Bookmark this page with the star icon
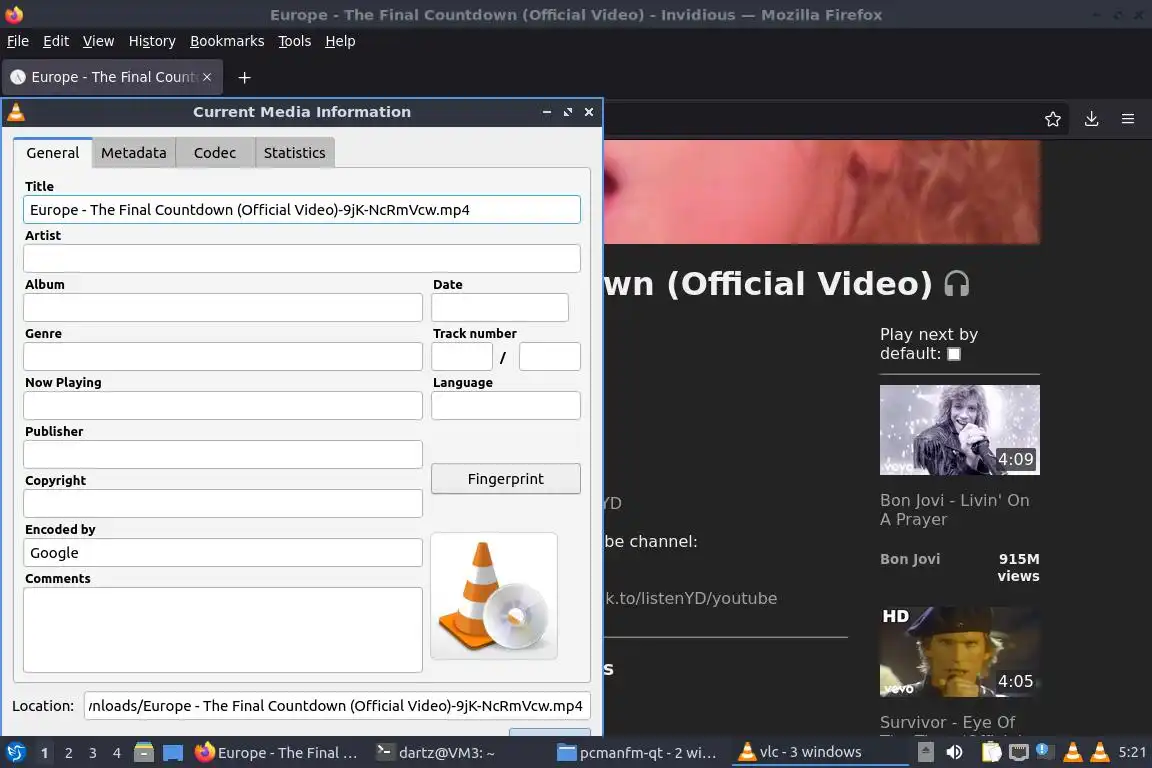 click(x=1053, y=119)
